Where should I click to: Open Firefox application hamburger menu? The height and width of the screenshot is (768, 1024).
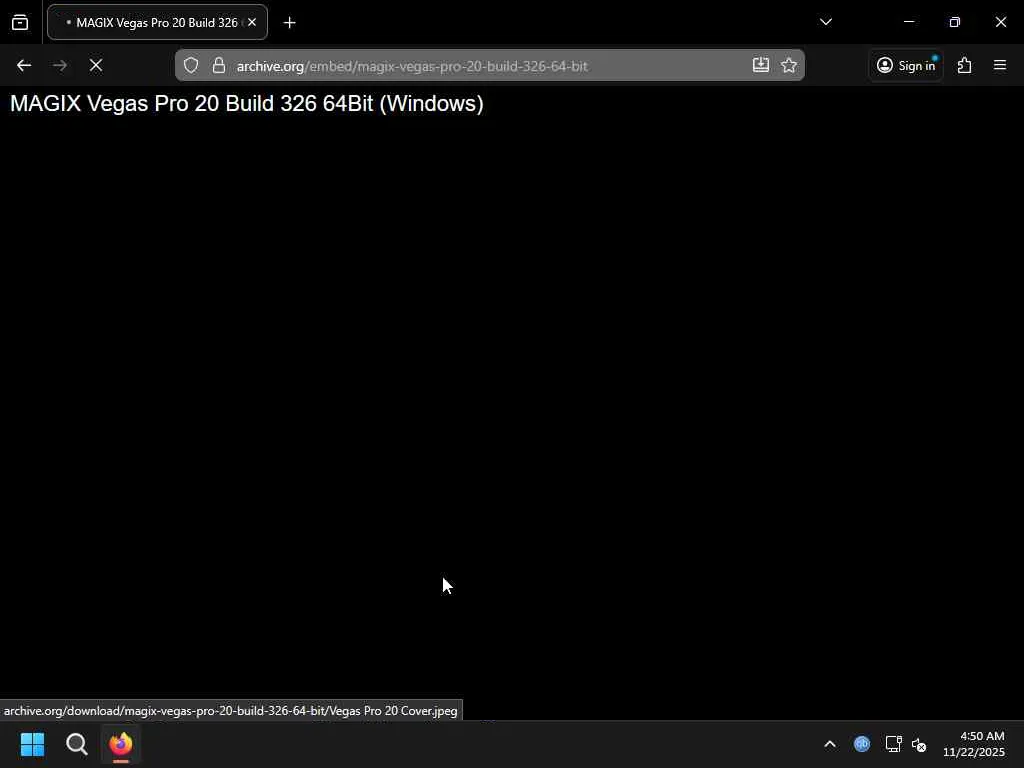tap(1000, 65)
